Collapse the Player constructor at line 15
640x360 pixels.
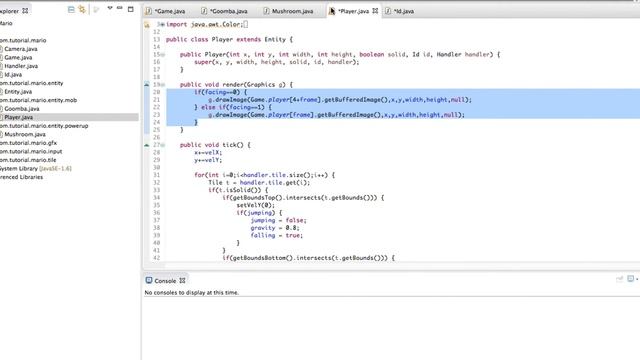163,55
